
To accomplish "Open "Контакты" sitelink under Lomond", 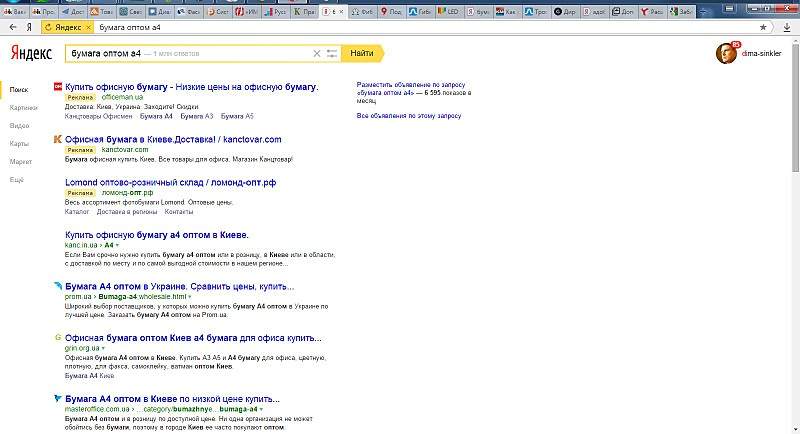I will pyautogui.click(x=179, y=212).
